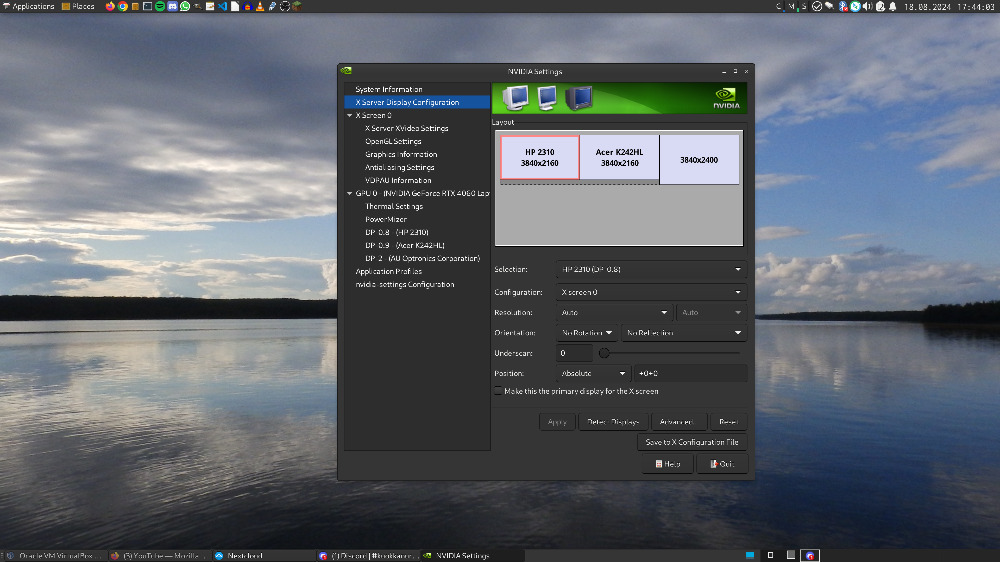Click the first monitor icon in banner
The height and width of the screenshot is (562, 1000).
[515, 98]
